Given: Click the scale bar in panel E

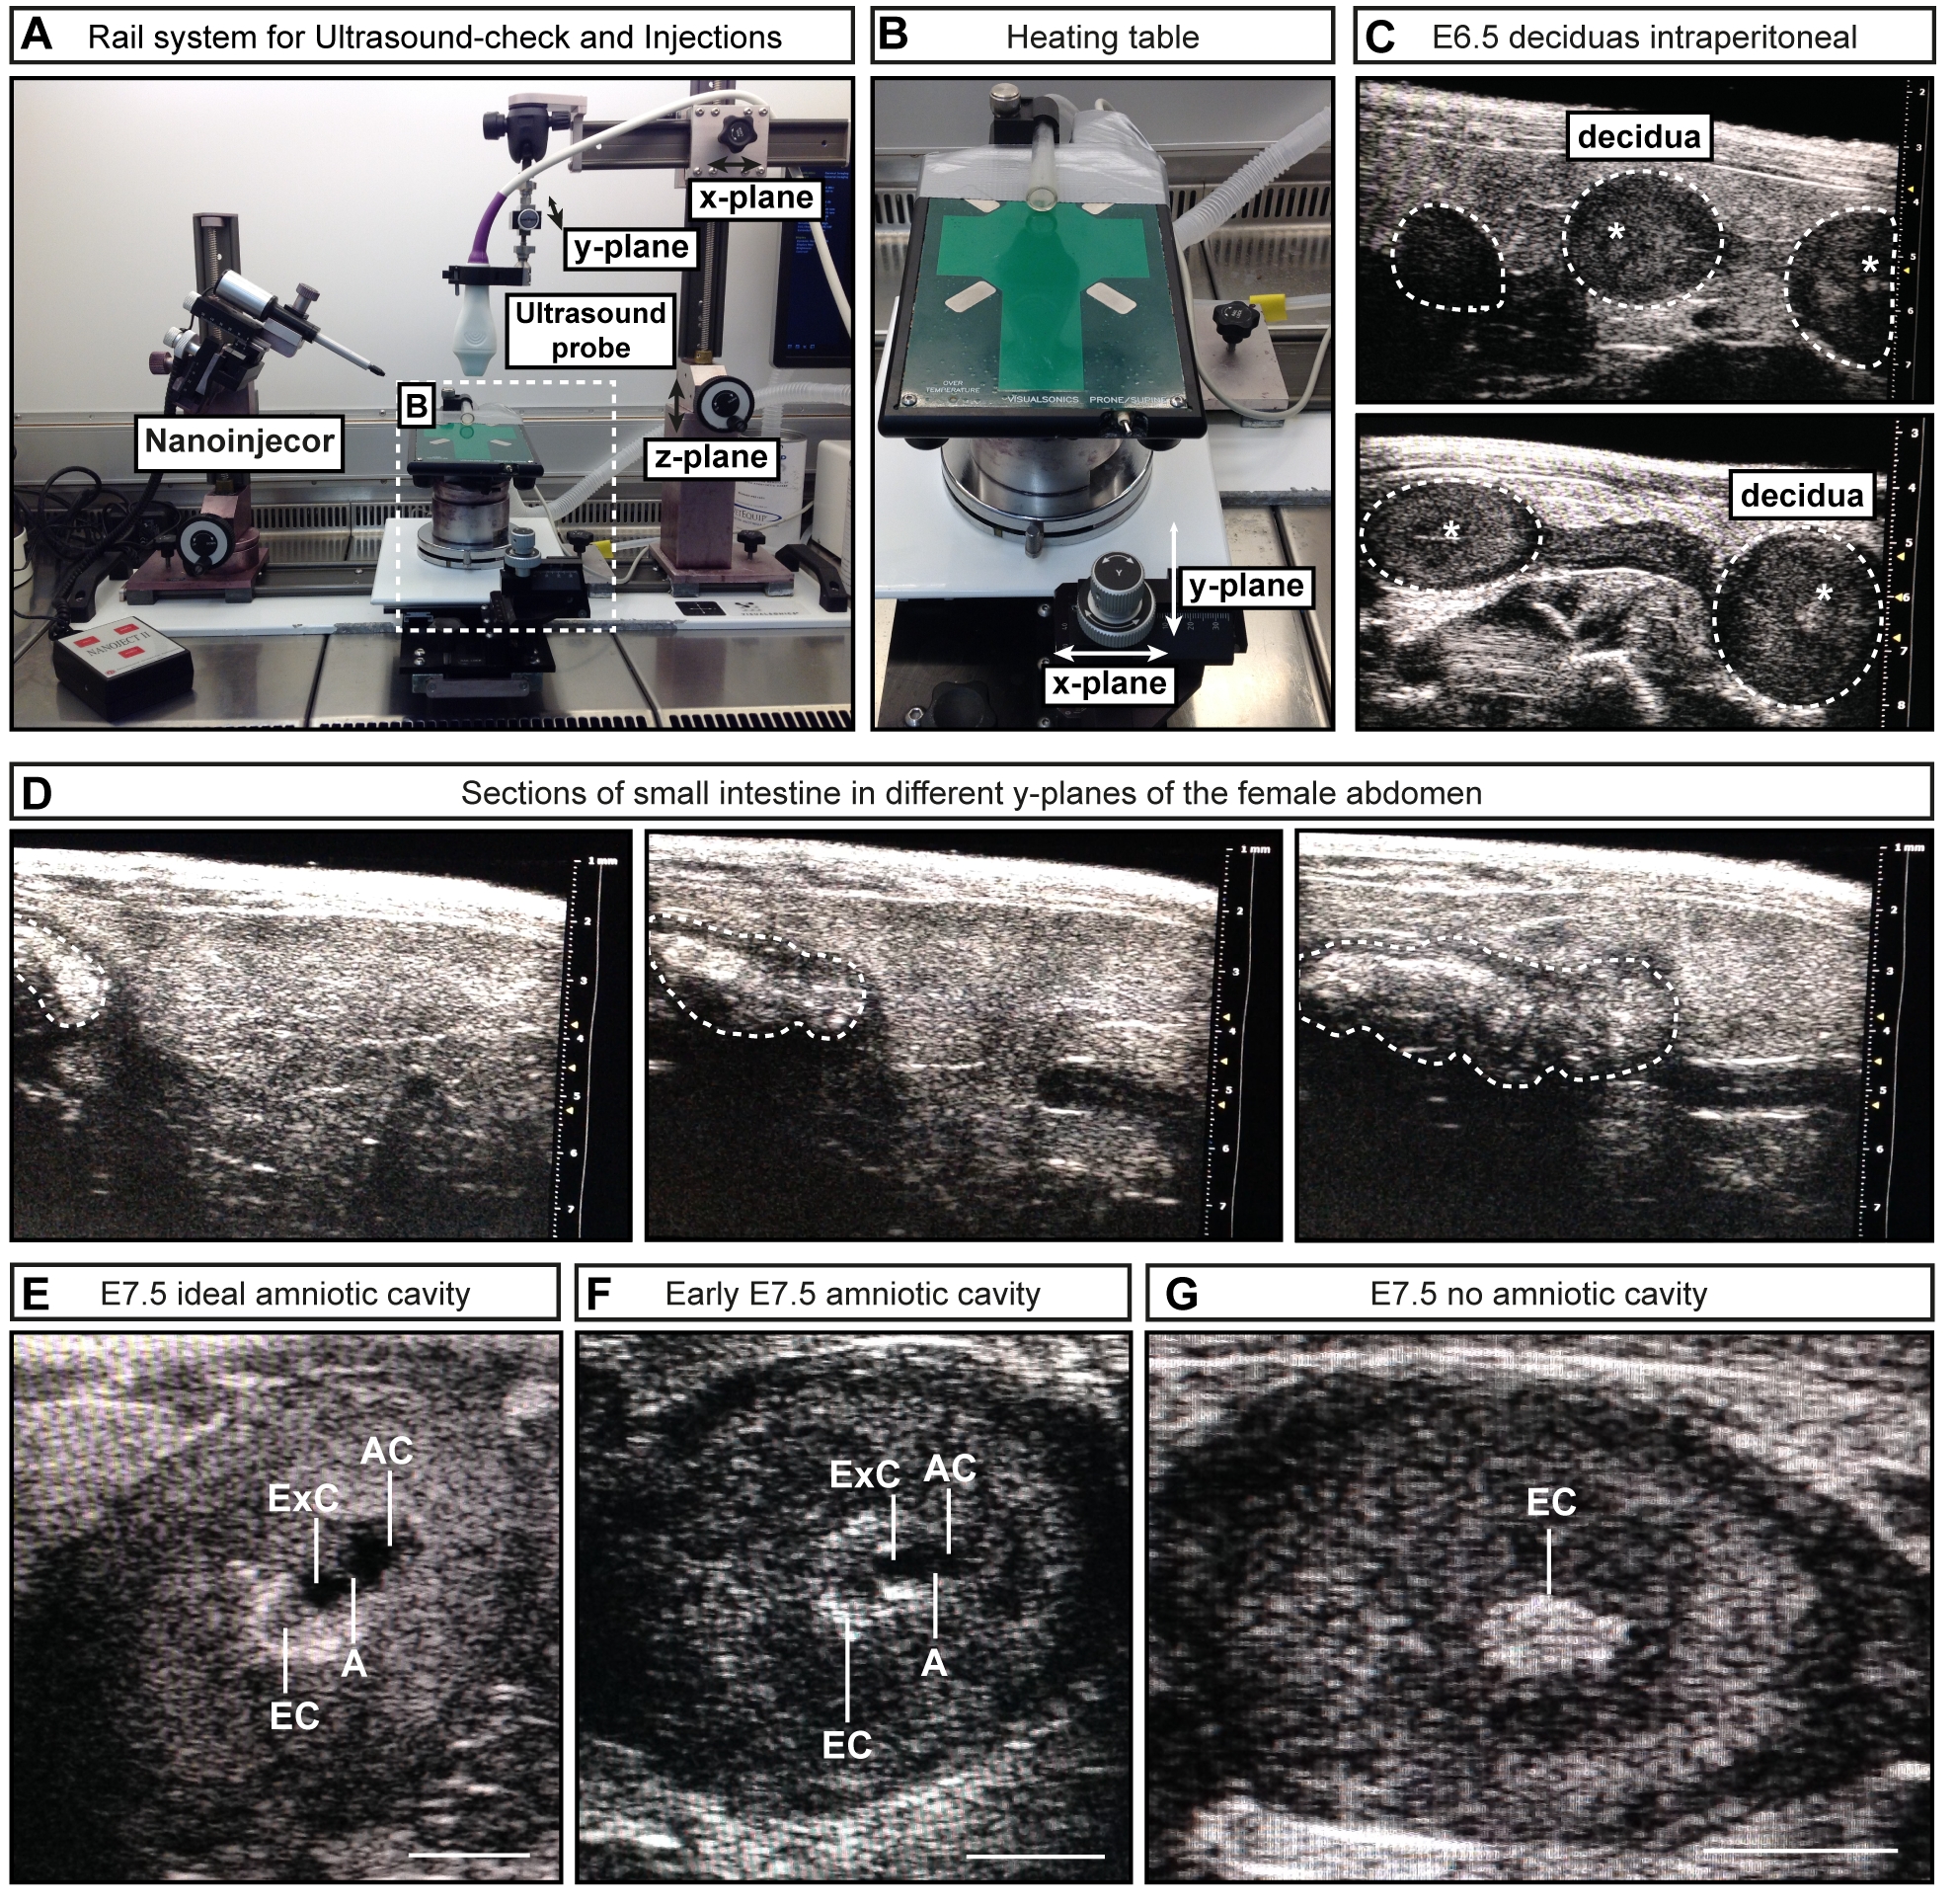Looking at the screenshot, I should pos(469,1853).
